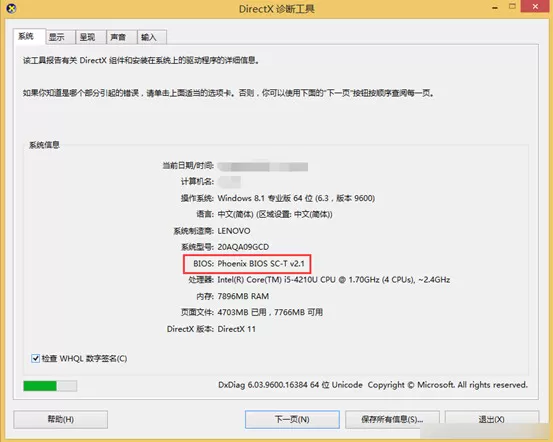The height and width of the screenshot is (442, 553).
Task: Click the 系统信息 group label
Action: coord(44,145)
